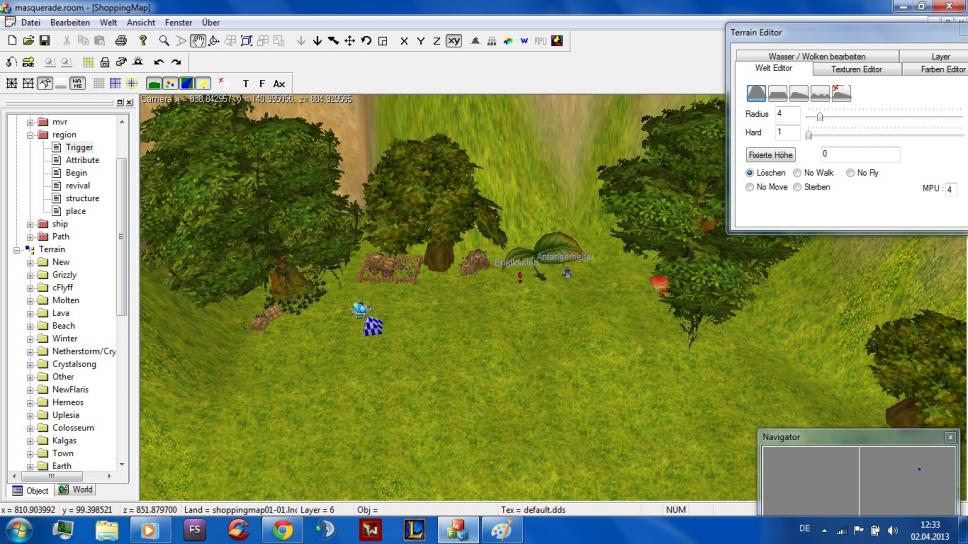Choose the Sterben radio option

pyautogui.click(x=797, y=187)
